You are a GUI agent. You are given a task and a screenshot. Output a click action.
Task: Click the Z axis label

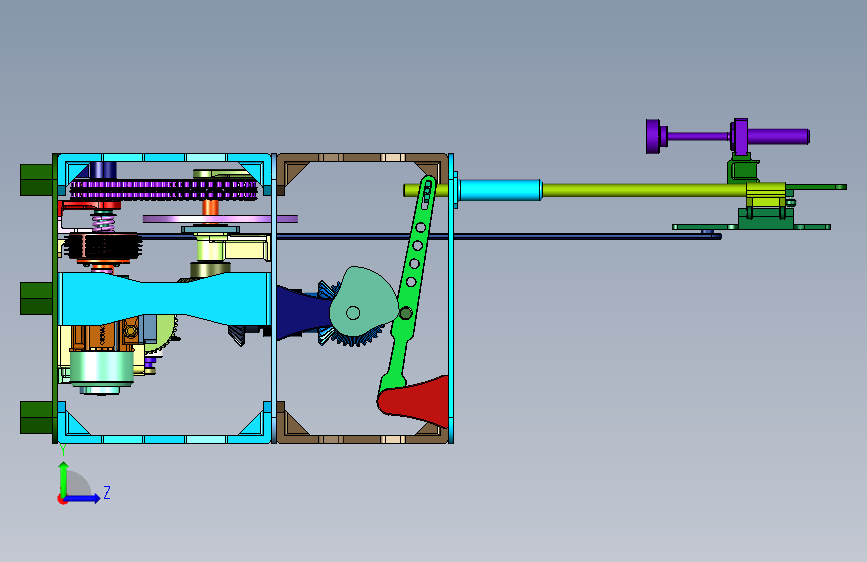[107, 492]
